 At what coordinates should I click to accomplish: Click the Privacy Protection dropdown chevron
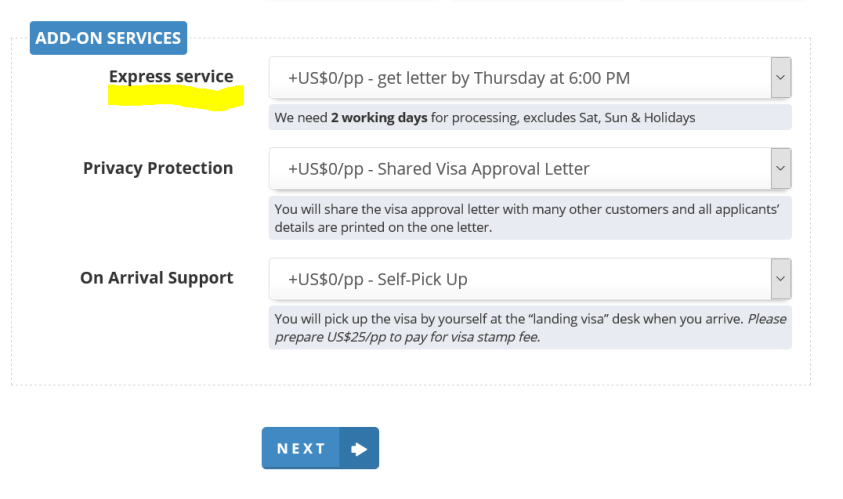pyautogui.click(x=780, y=169)
